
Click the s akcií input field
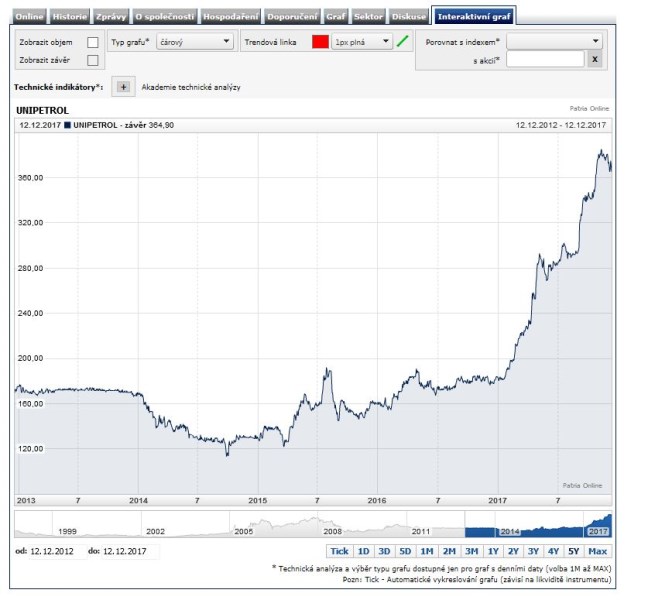click(545, 59)
